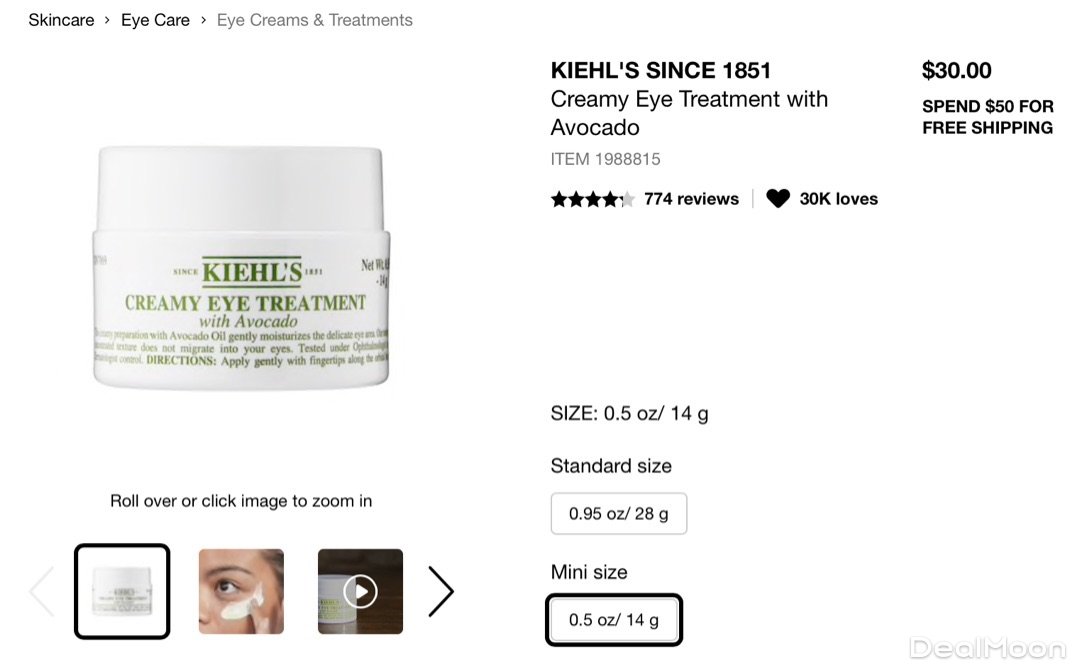Click breadcrumb chevron after Eye Care
The width and height of the screenshot is (1080, 672).
coord(203,20)
